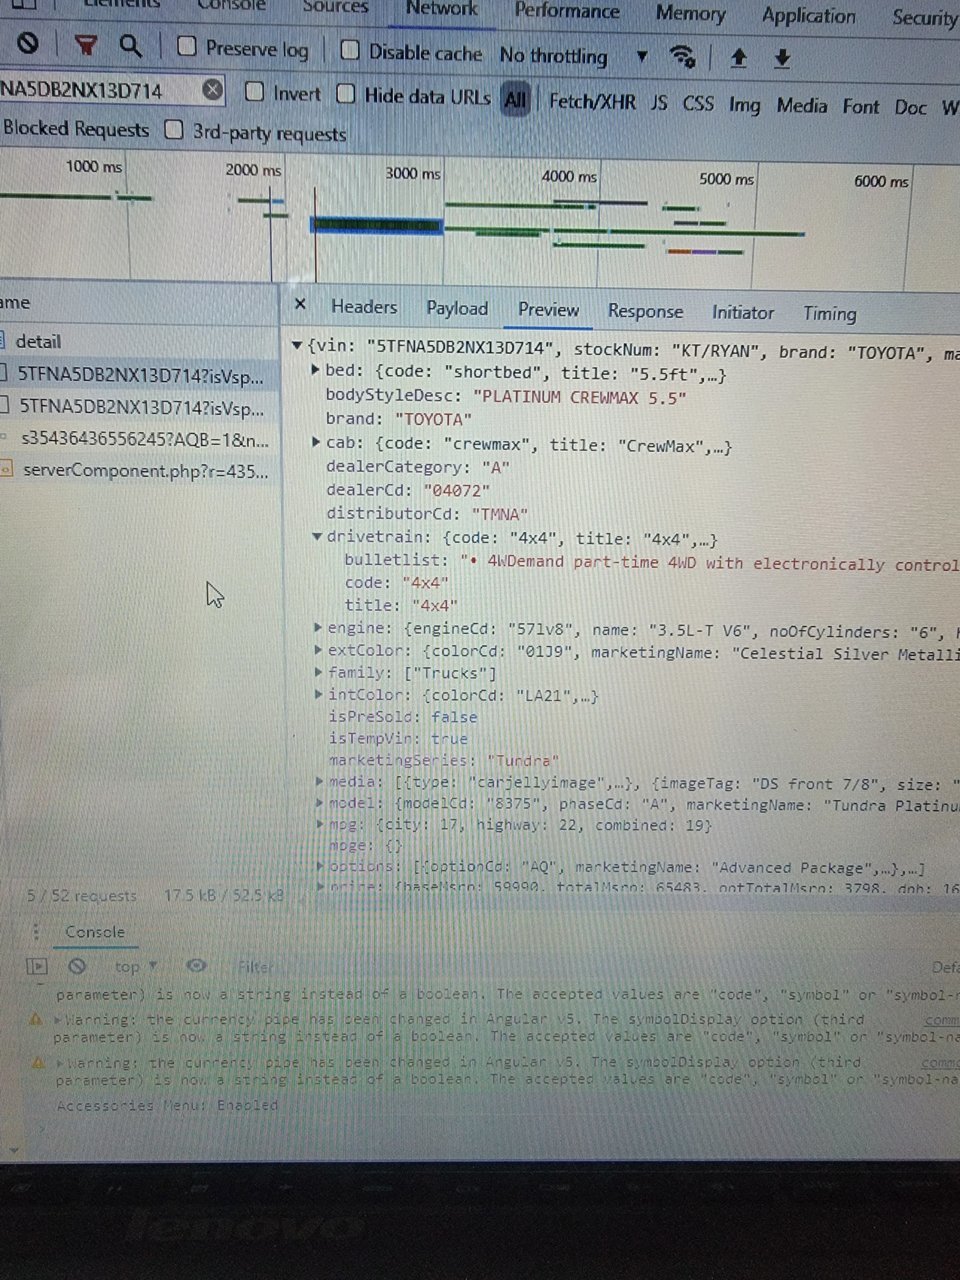Enable the 3rd-party requests checkbox
The height and width of the screenshot is (1280, 960).
click(x=174, y=130)
